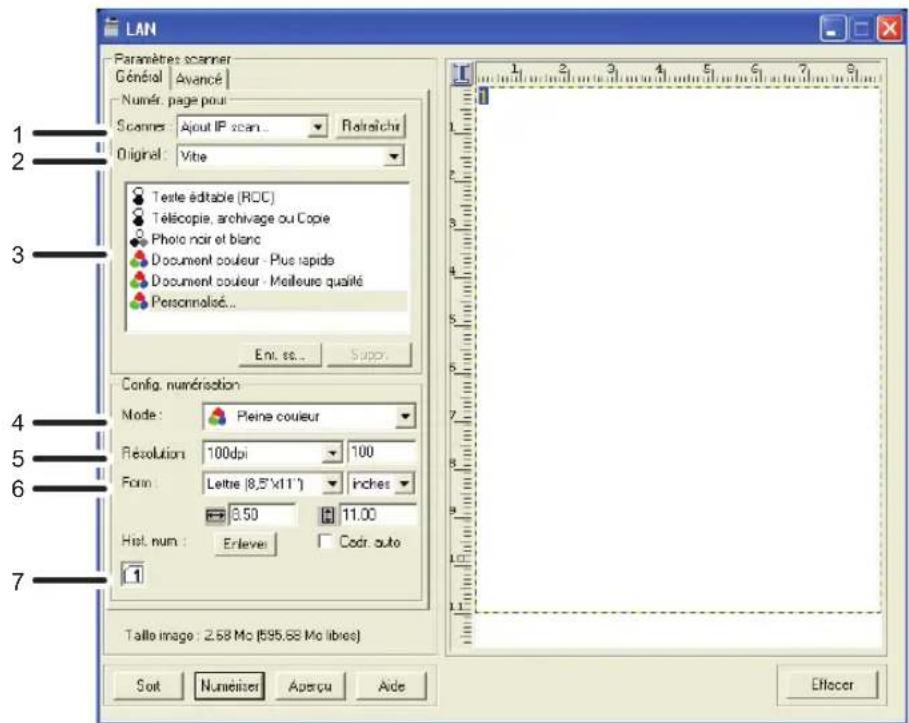Start scanning with the Numériser button
The height and width of the screenshot is (723, 909).
tap(230, 685)
